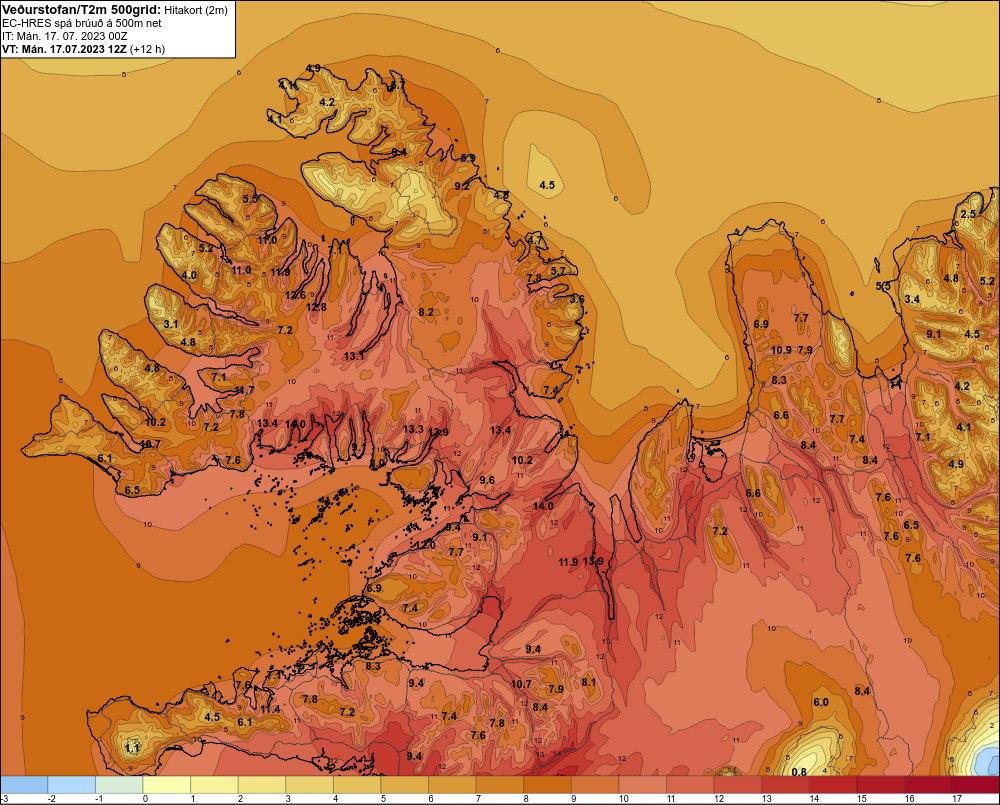The image size is (1000, 805).
Task: Click the 'Hitakort (2m)' header label
Action: pos(196,10)
